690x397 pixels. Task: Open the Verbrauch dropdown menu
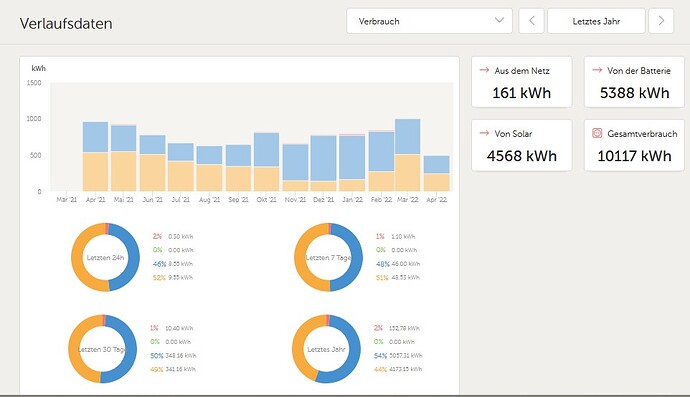(429, 21)
